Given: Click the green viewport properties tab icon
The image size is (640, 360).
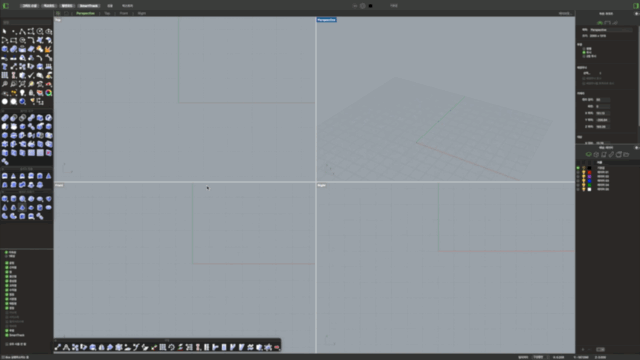Looking at the screenshot, I should tap(600, 23).
